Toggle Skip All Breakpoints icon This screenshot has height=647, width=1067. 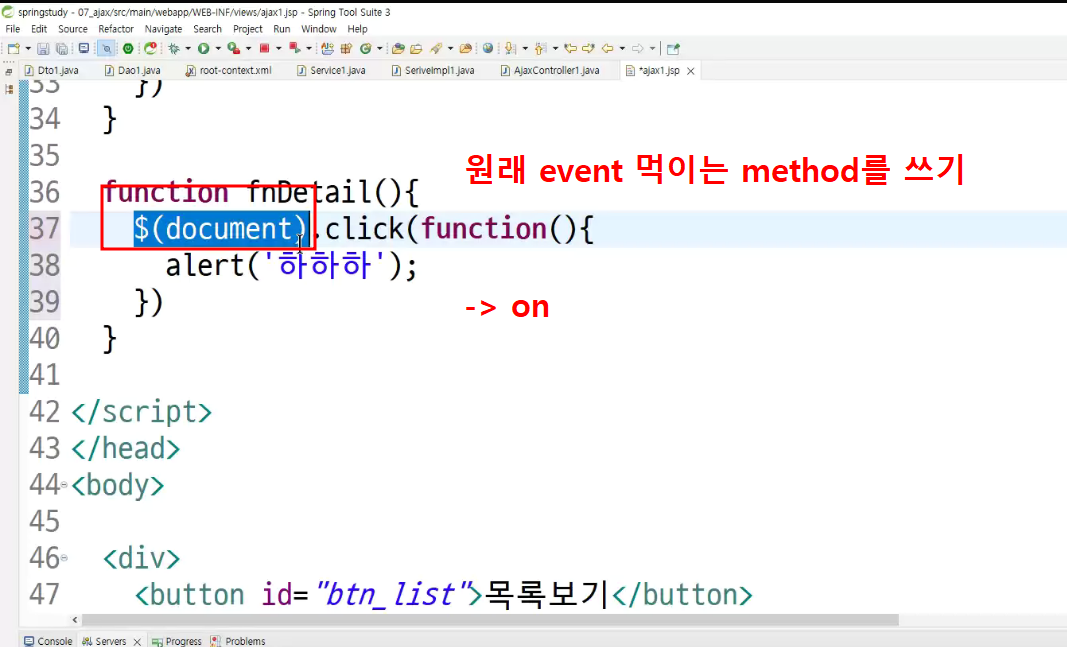point(106,48)
